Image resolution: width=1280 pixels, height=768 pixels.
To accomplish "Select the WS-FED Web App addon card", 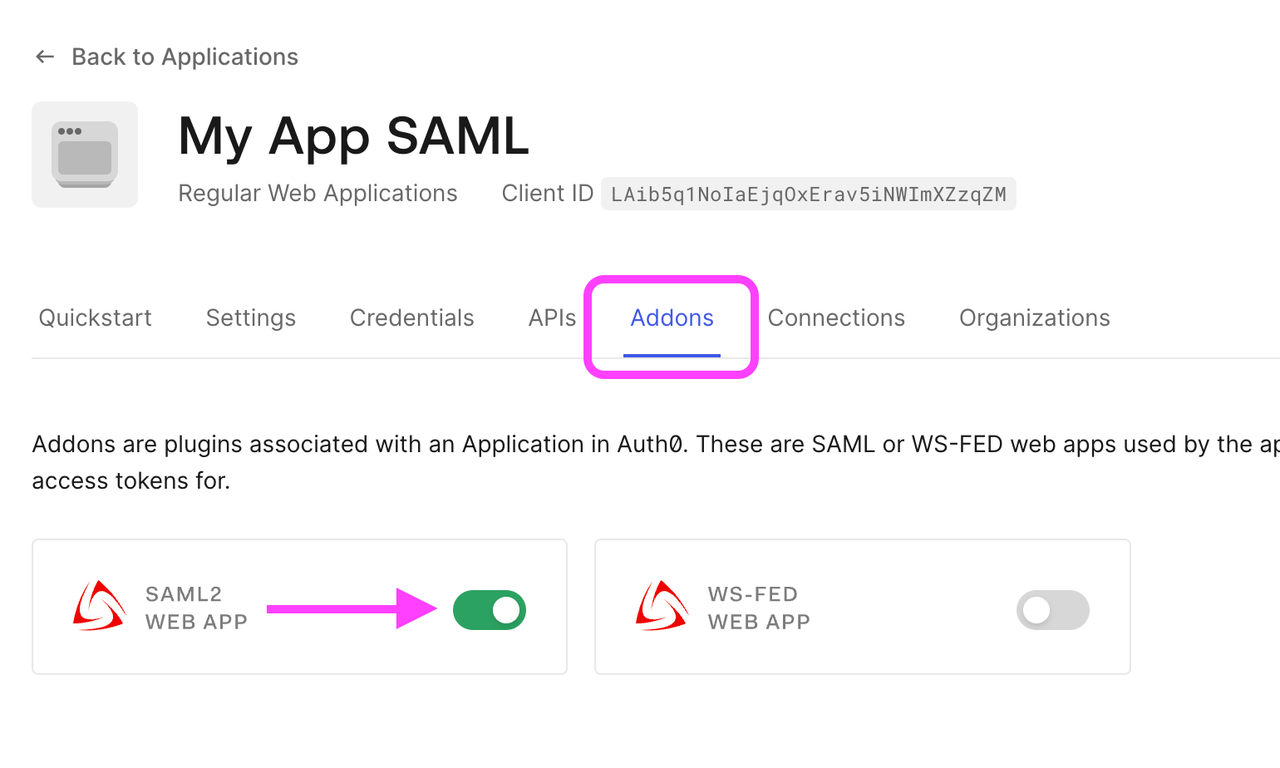I will coord(862,607).
